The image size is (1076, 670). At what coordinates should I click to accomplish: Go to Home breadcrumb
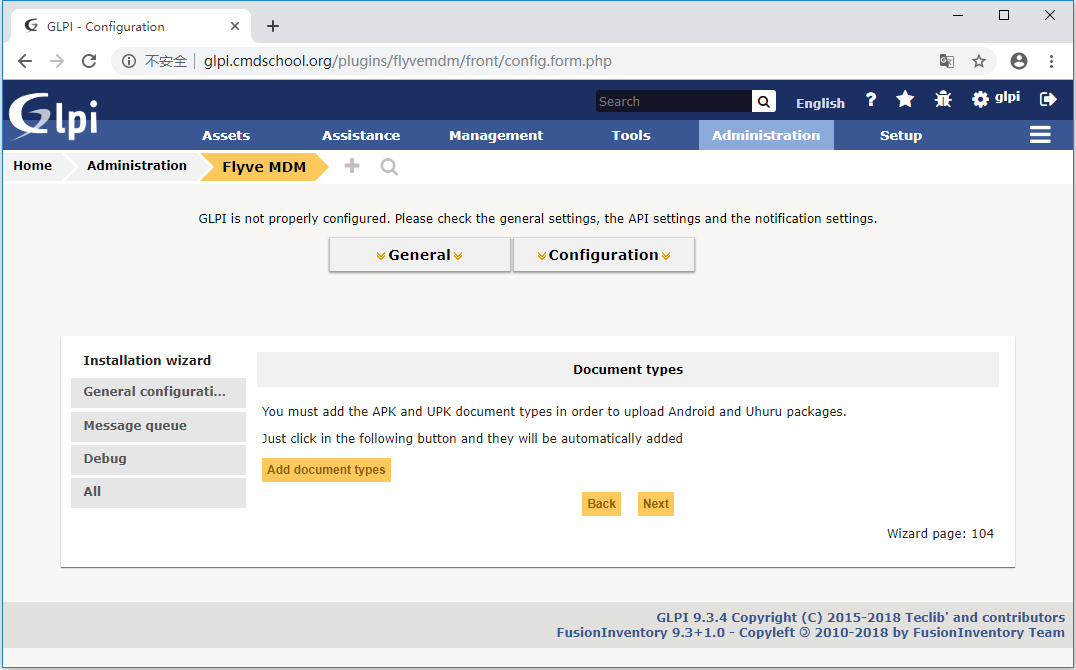pos(32,165)
